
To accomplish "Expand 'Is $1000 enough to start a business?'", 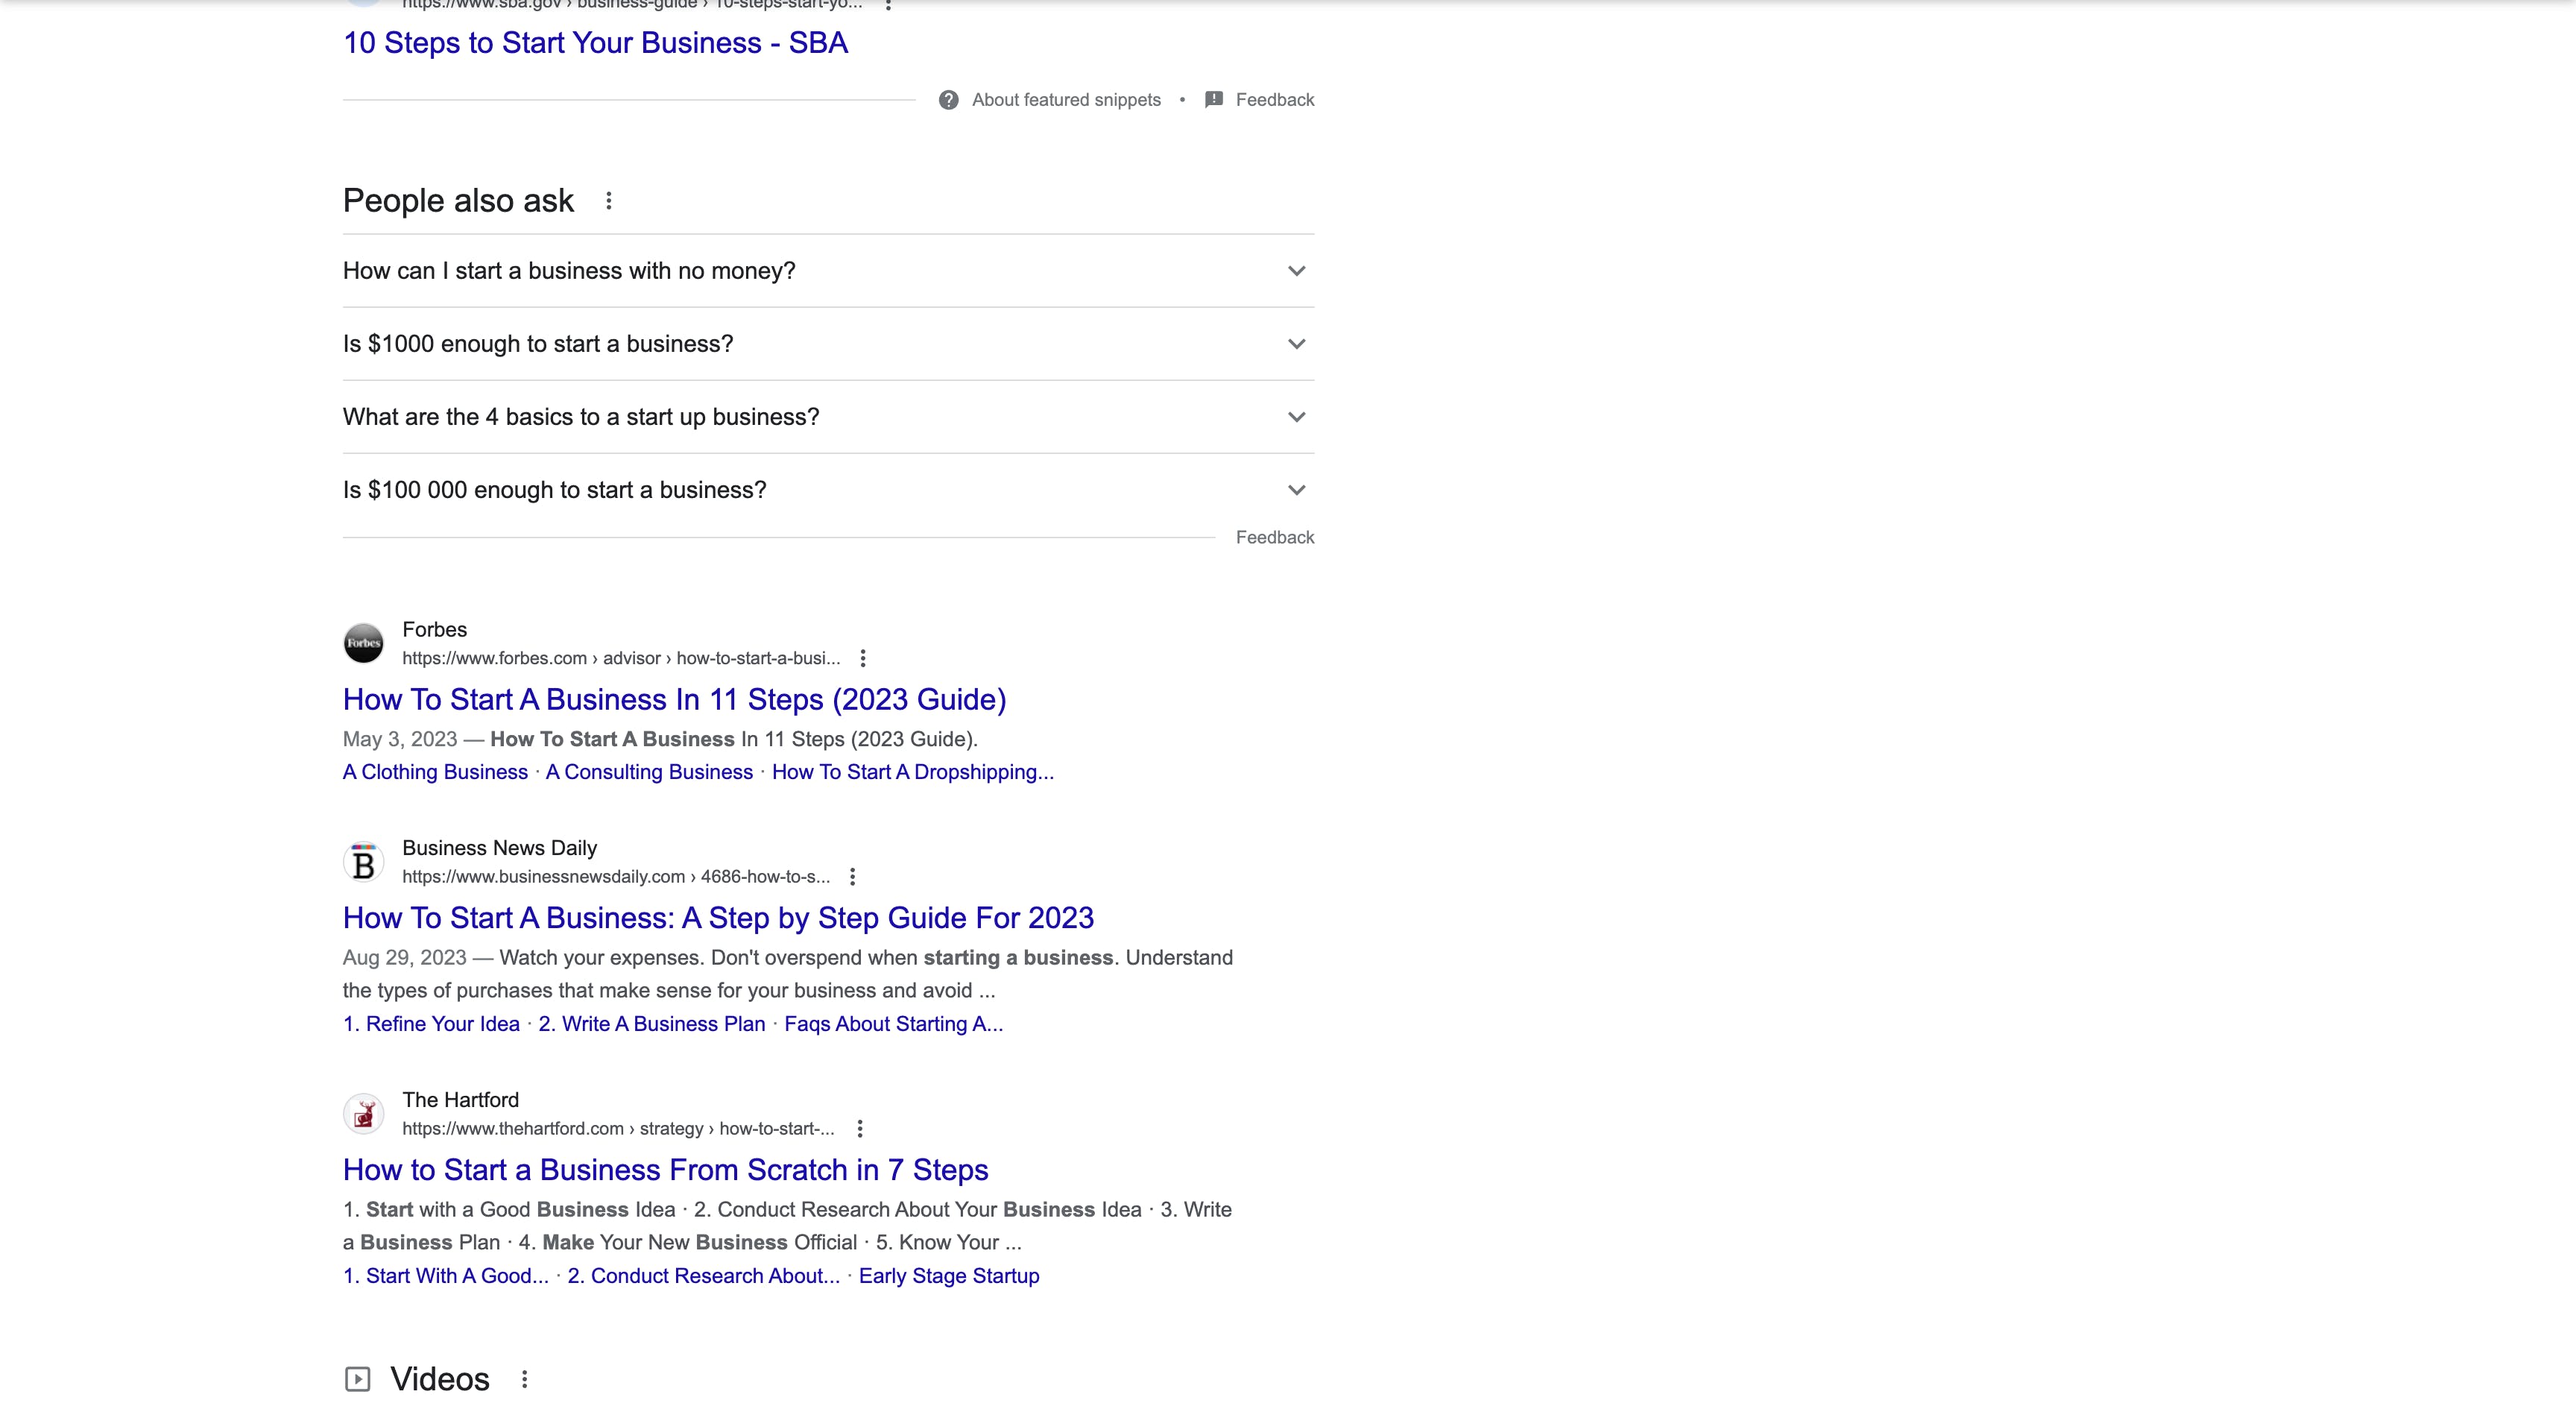I will click(828, 344).
